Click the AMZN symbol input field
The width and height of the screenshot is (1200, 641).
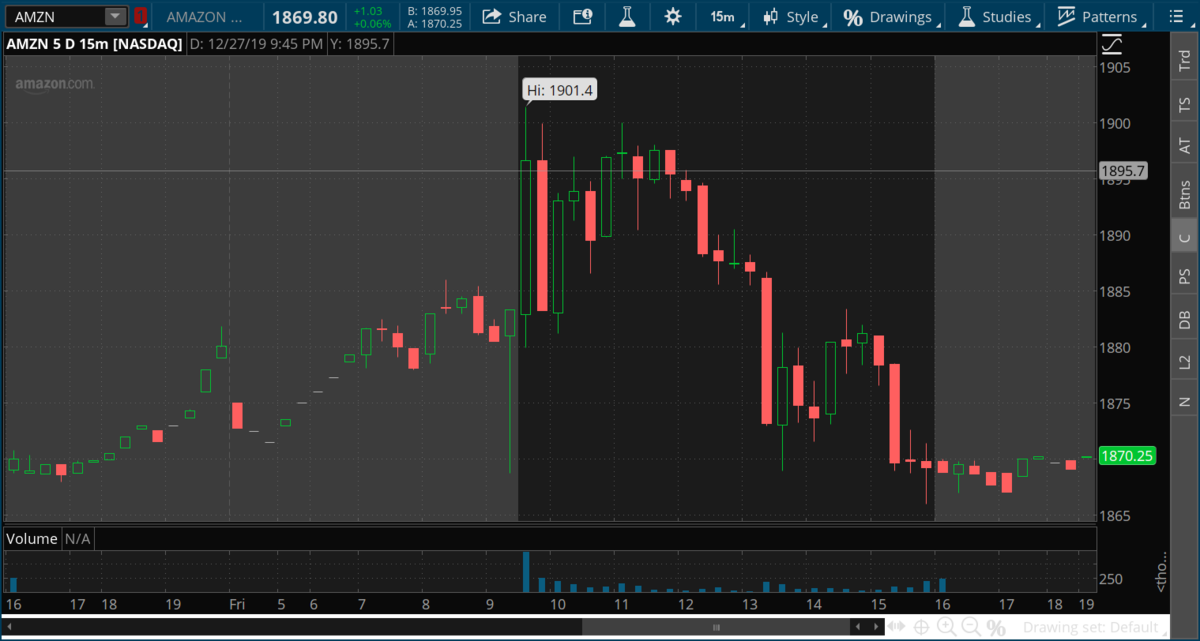tap(53, 16)
